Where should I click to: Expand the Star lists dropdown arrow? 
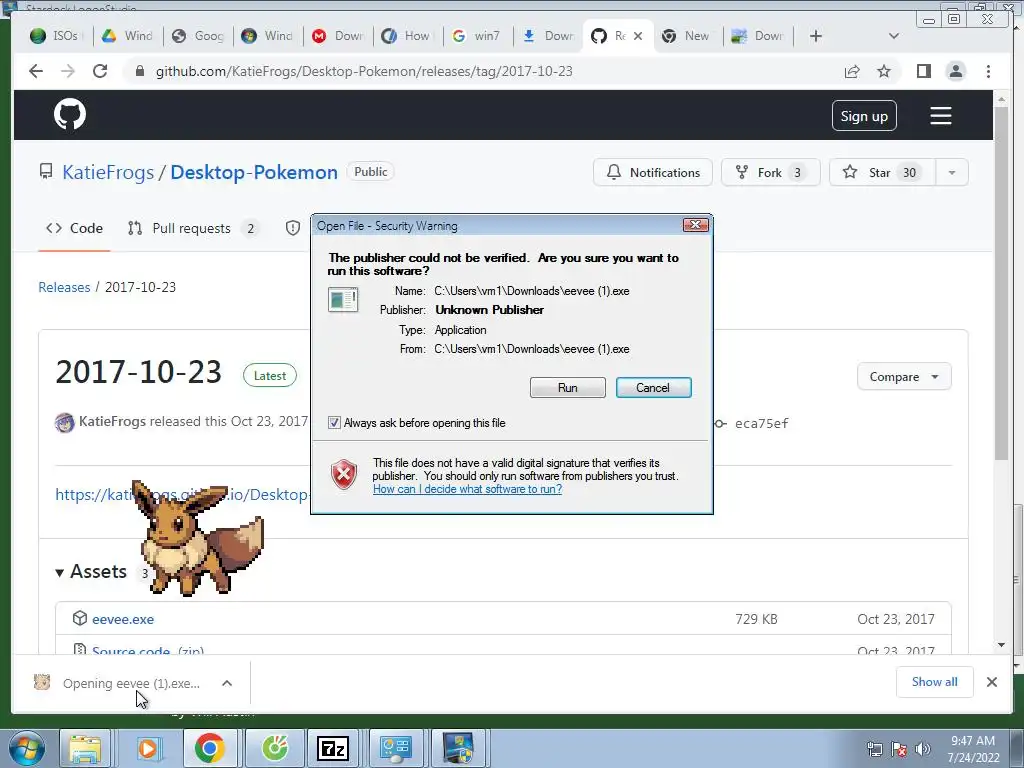point(952,172)
